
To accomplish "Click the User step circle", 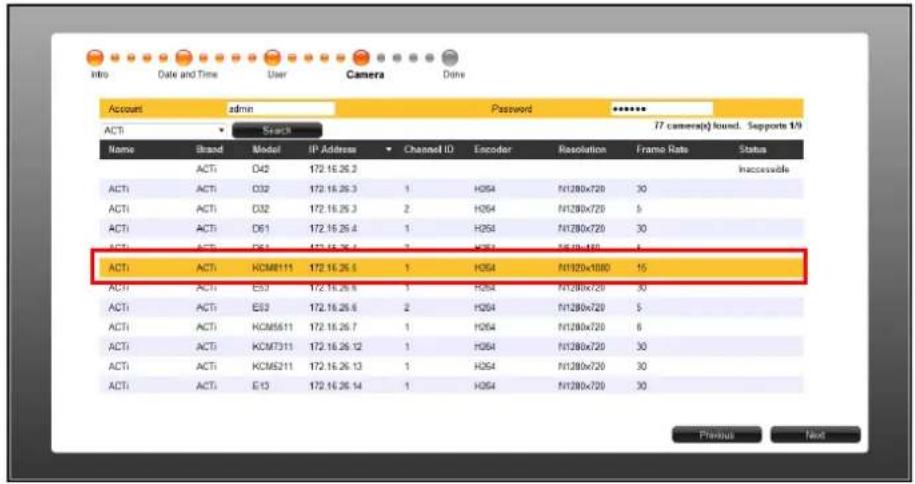I will tap(273, 58).
